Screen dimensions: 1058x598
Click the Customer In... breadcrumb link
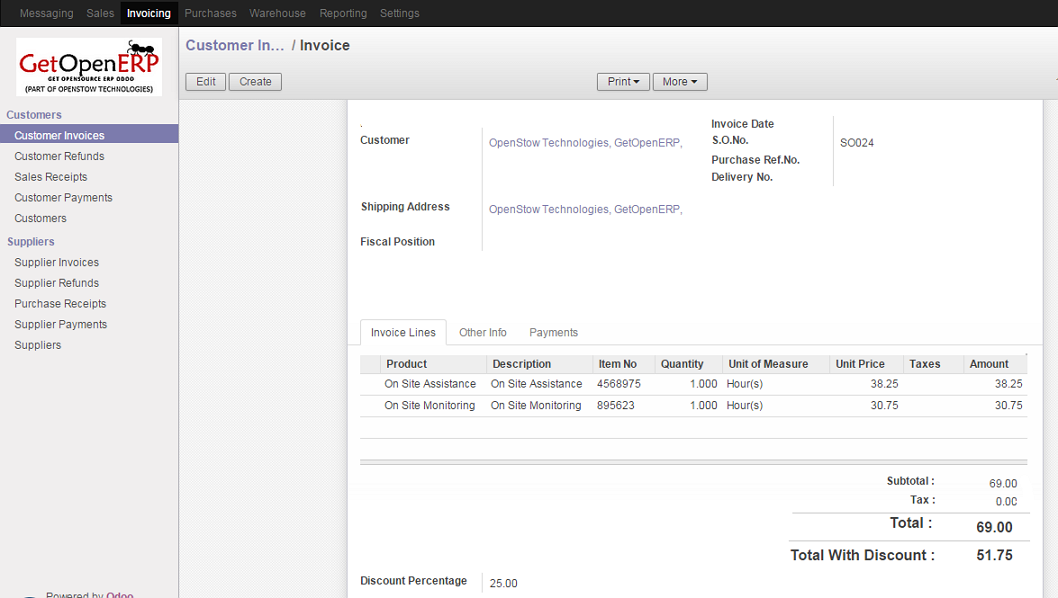point(234,45)
